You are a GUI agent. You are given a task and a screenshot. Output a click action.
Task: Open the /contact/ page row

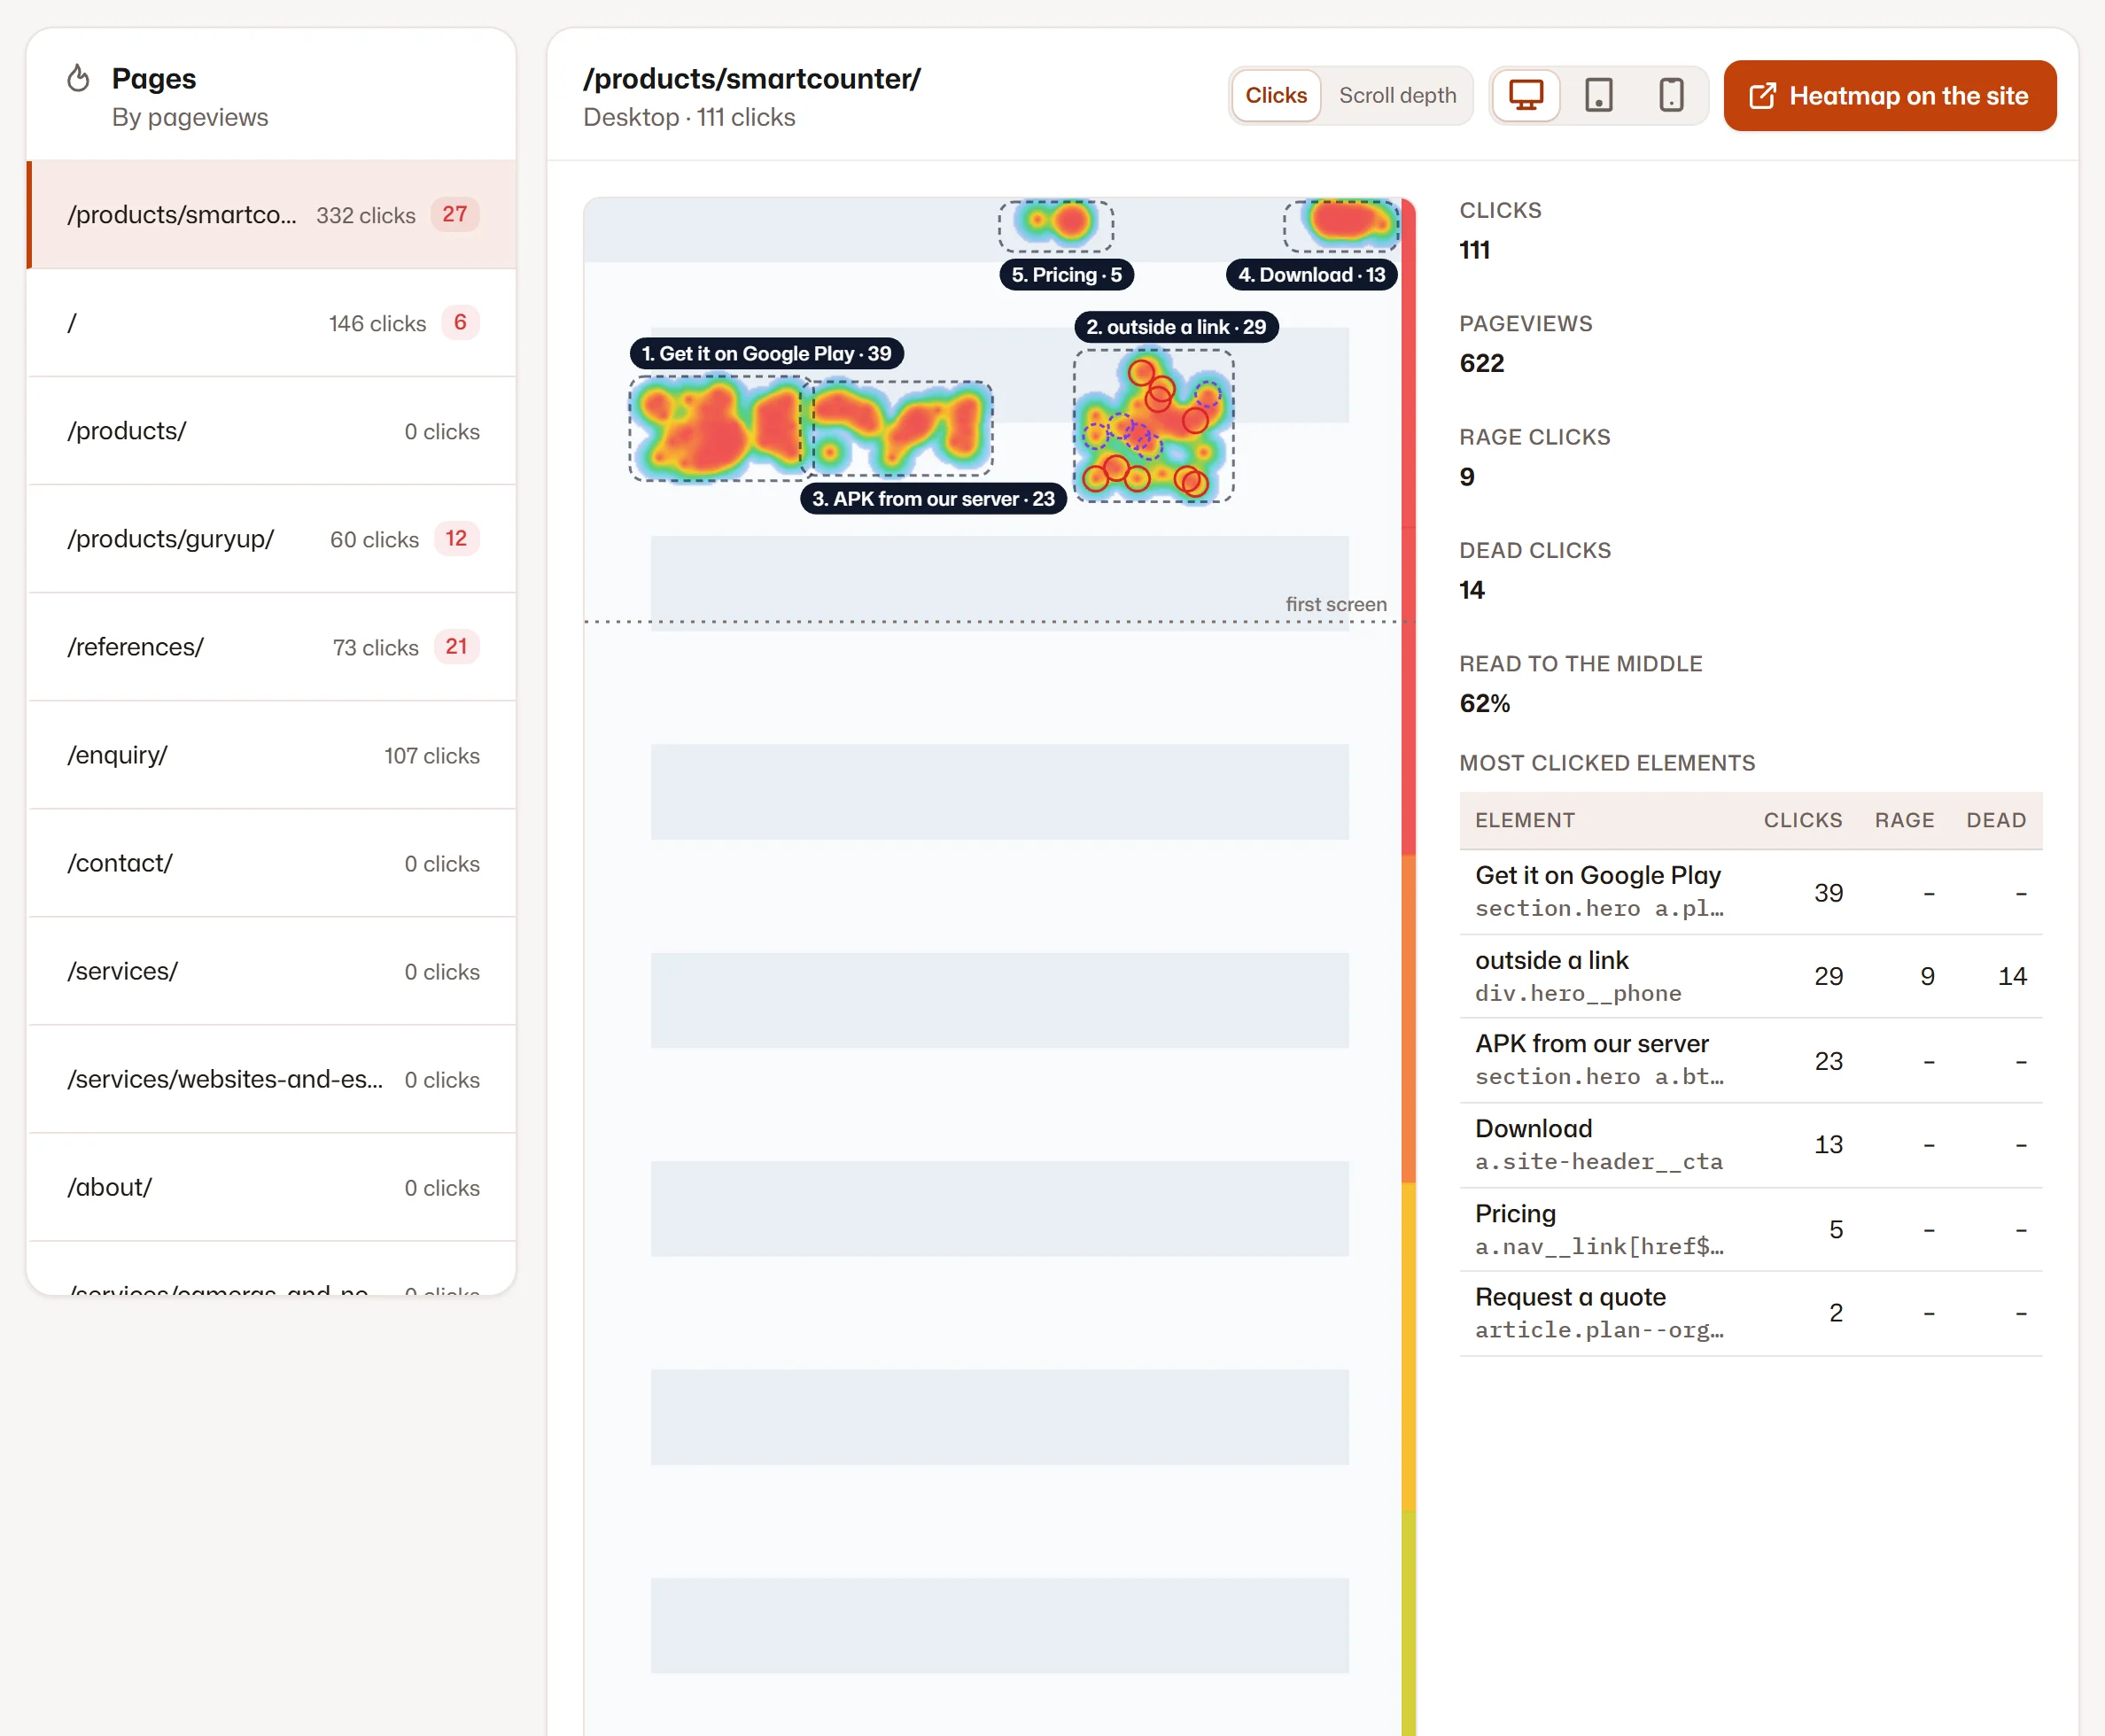pos(272,863)
